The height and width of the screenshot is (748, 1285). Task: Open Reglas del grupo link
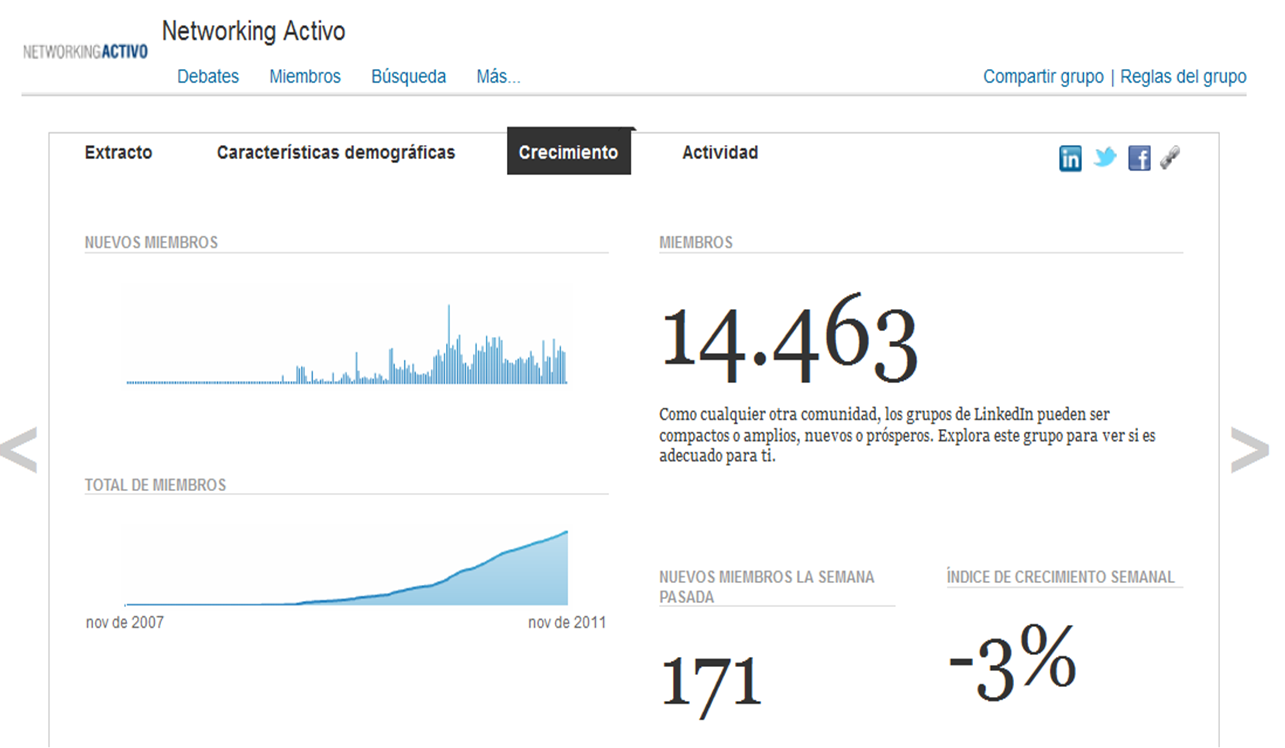click(1183, 76)
